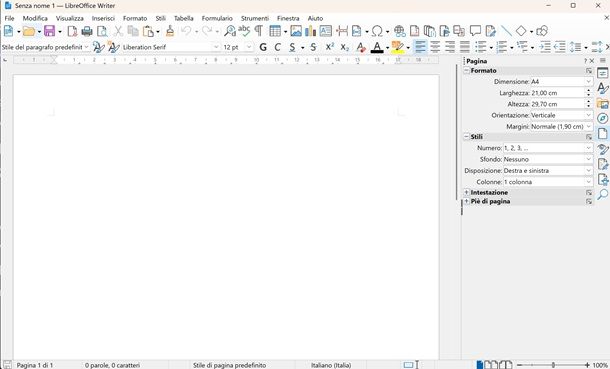Open the Strumenti menu
Image resolution: width=610 pixels, height=369 pixels.
[255, 18]
